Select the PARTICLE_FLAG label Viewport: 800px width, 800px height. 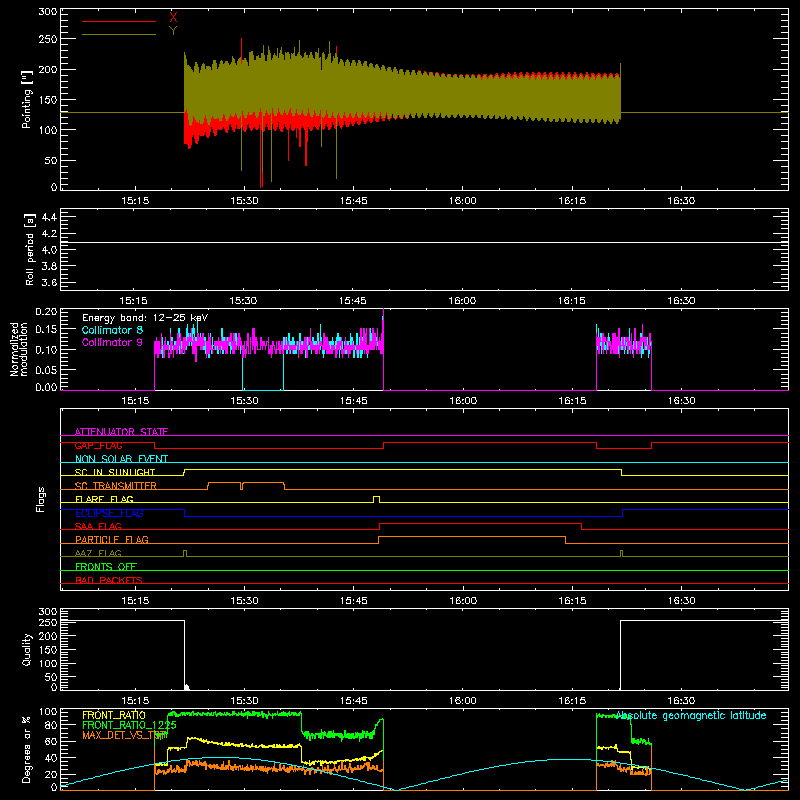(x=112, y=539)
